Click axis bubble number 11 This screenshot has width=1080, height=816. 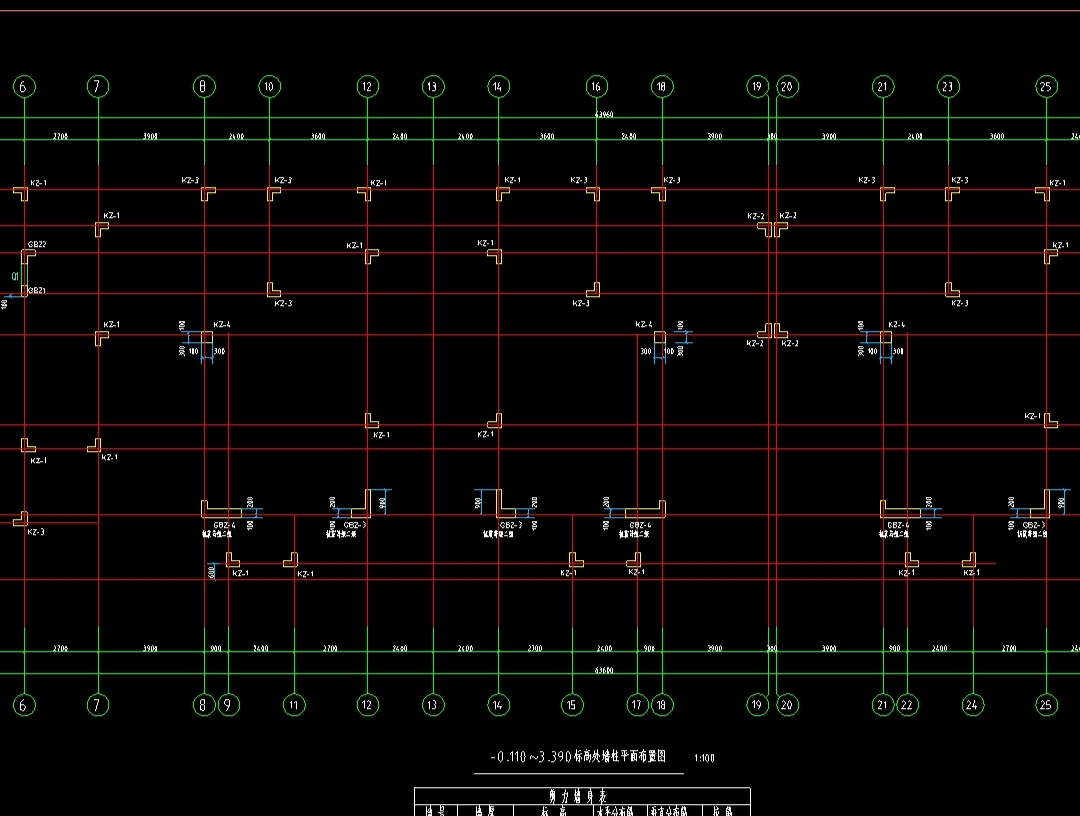point(294,704)
